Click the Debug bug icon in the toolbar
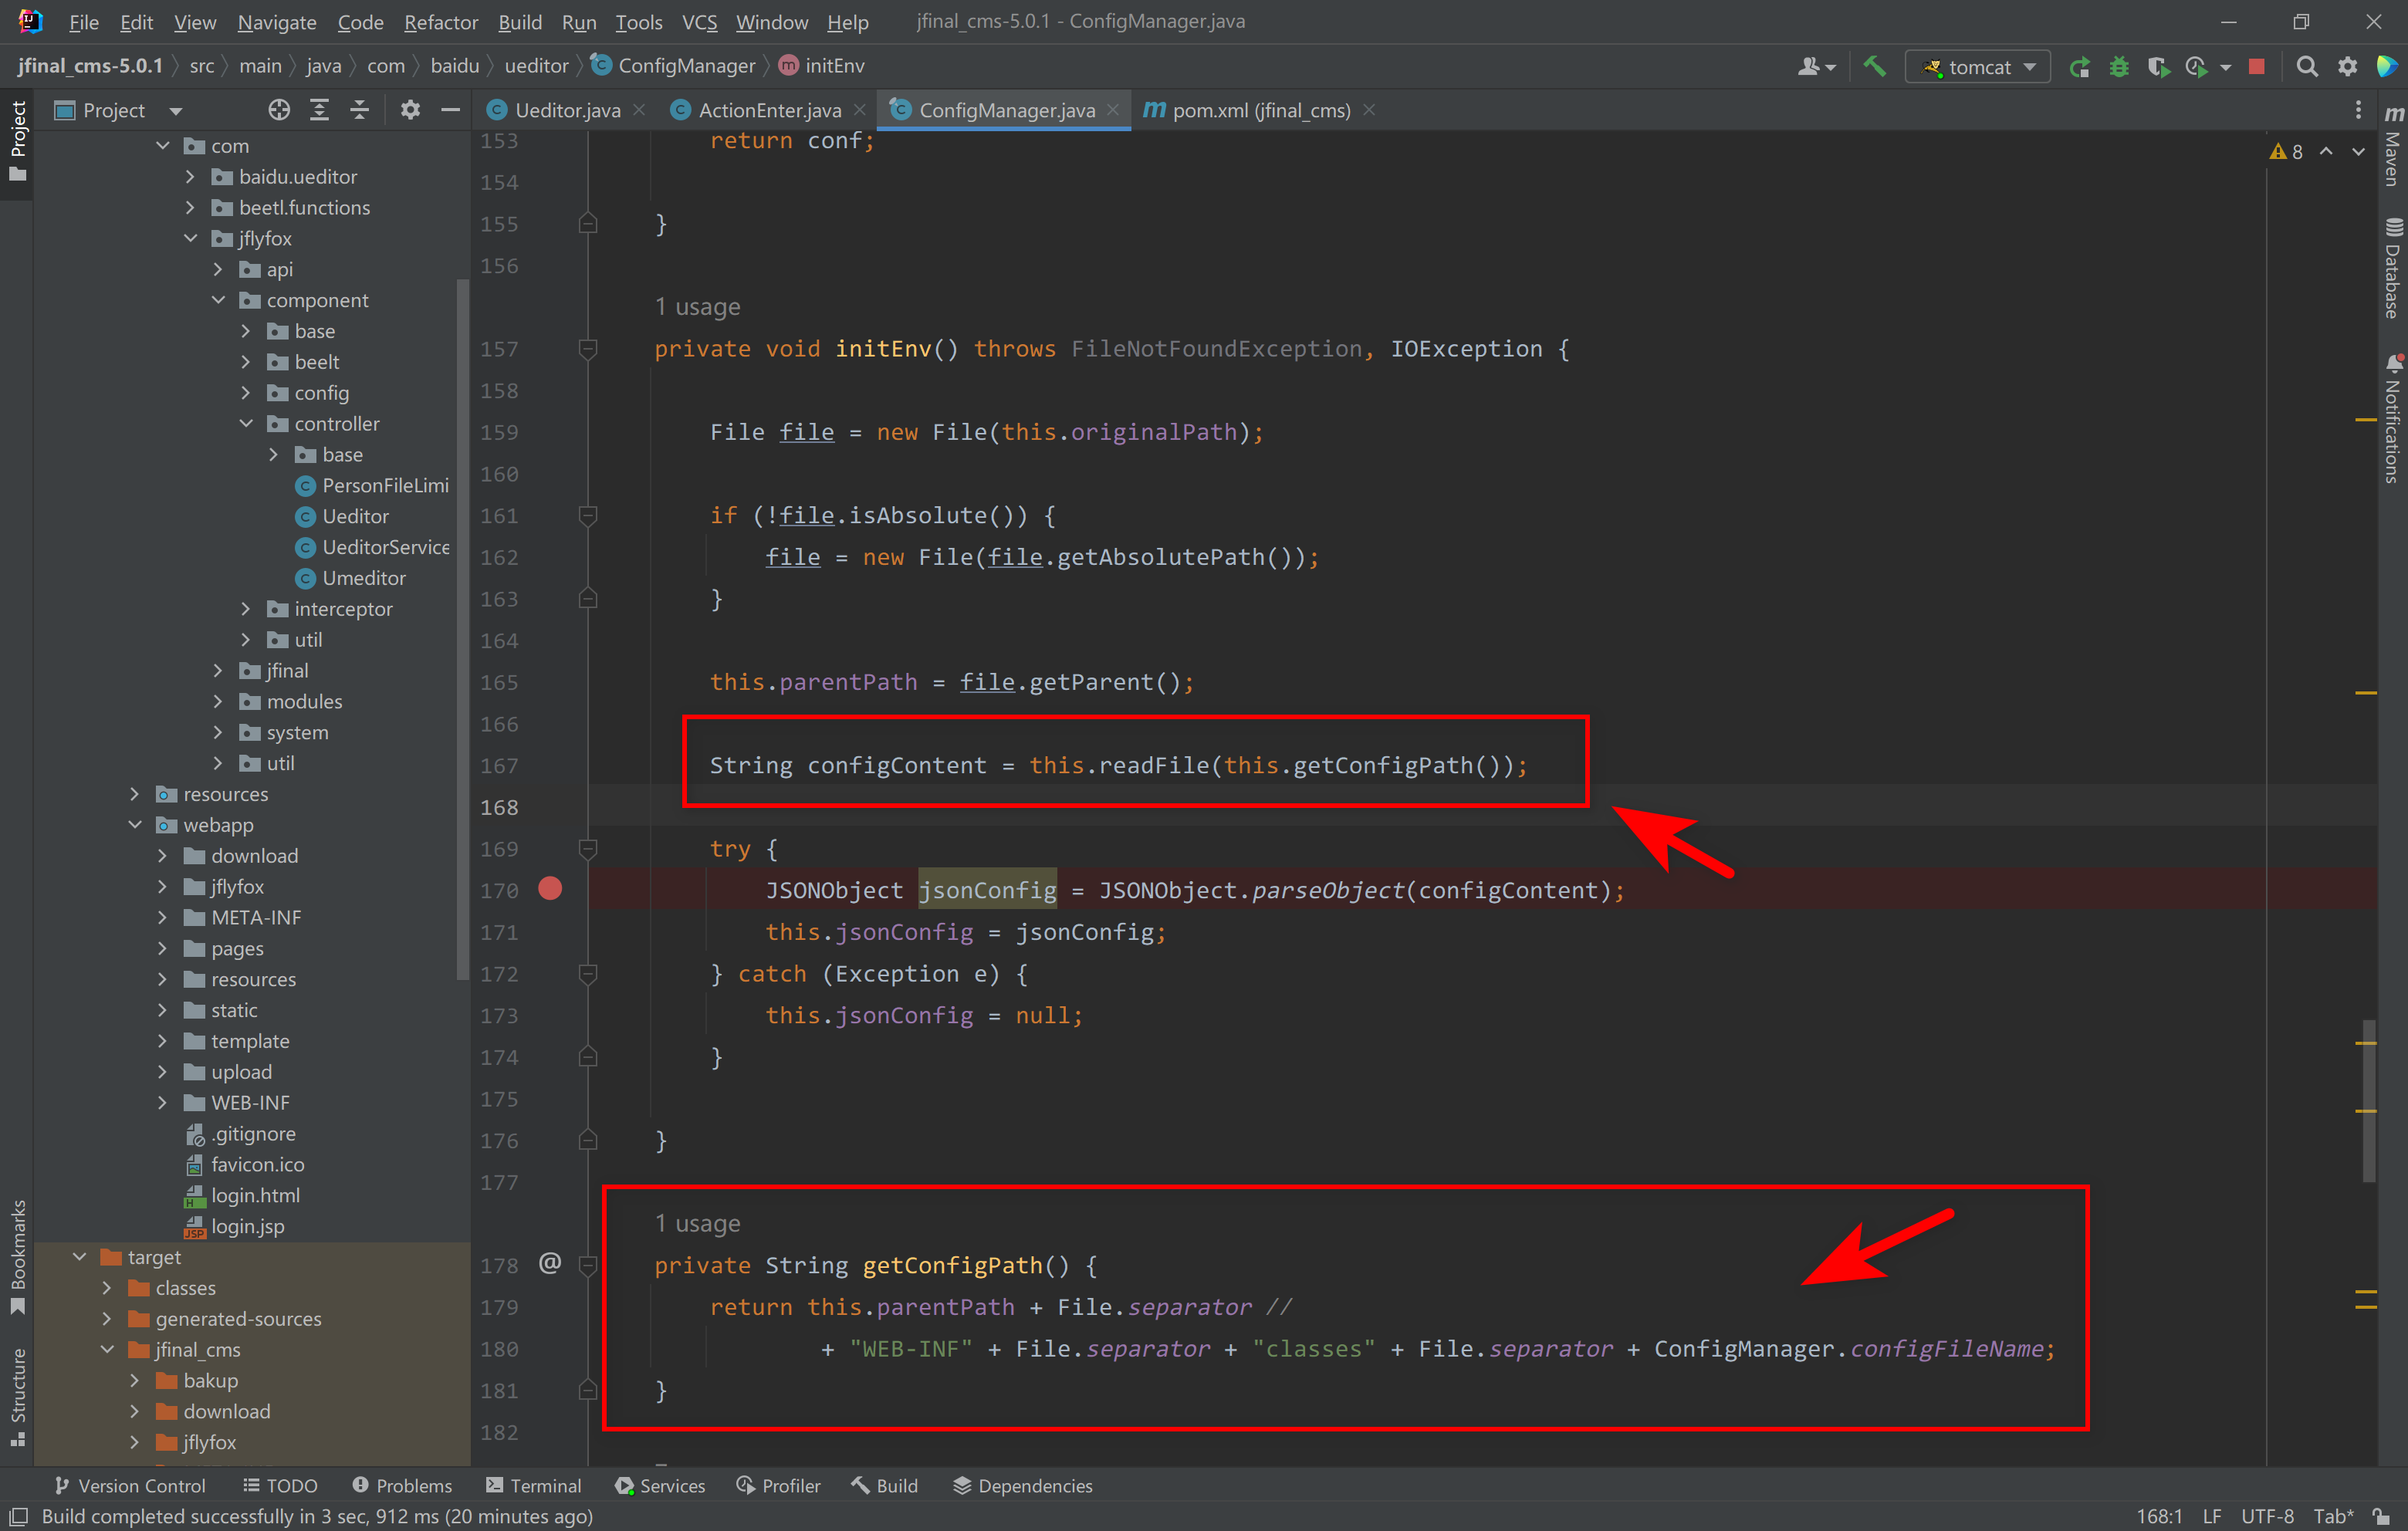 [x=2118, y=66]
